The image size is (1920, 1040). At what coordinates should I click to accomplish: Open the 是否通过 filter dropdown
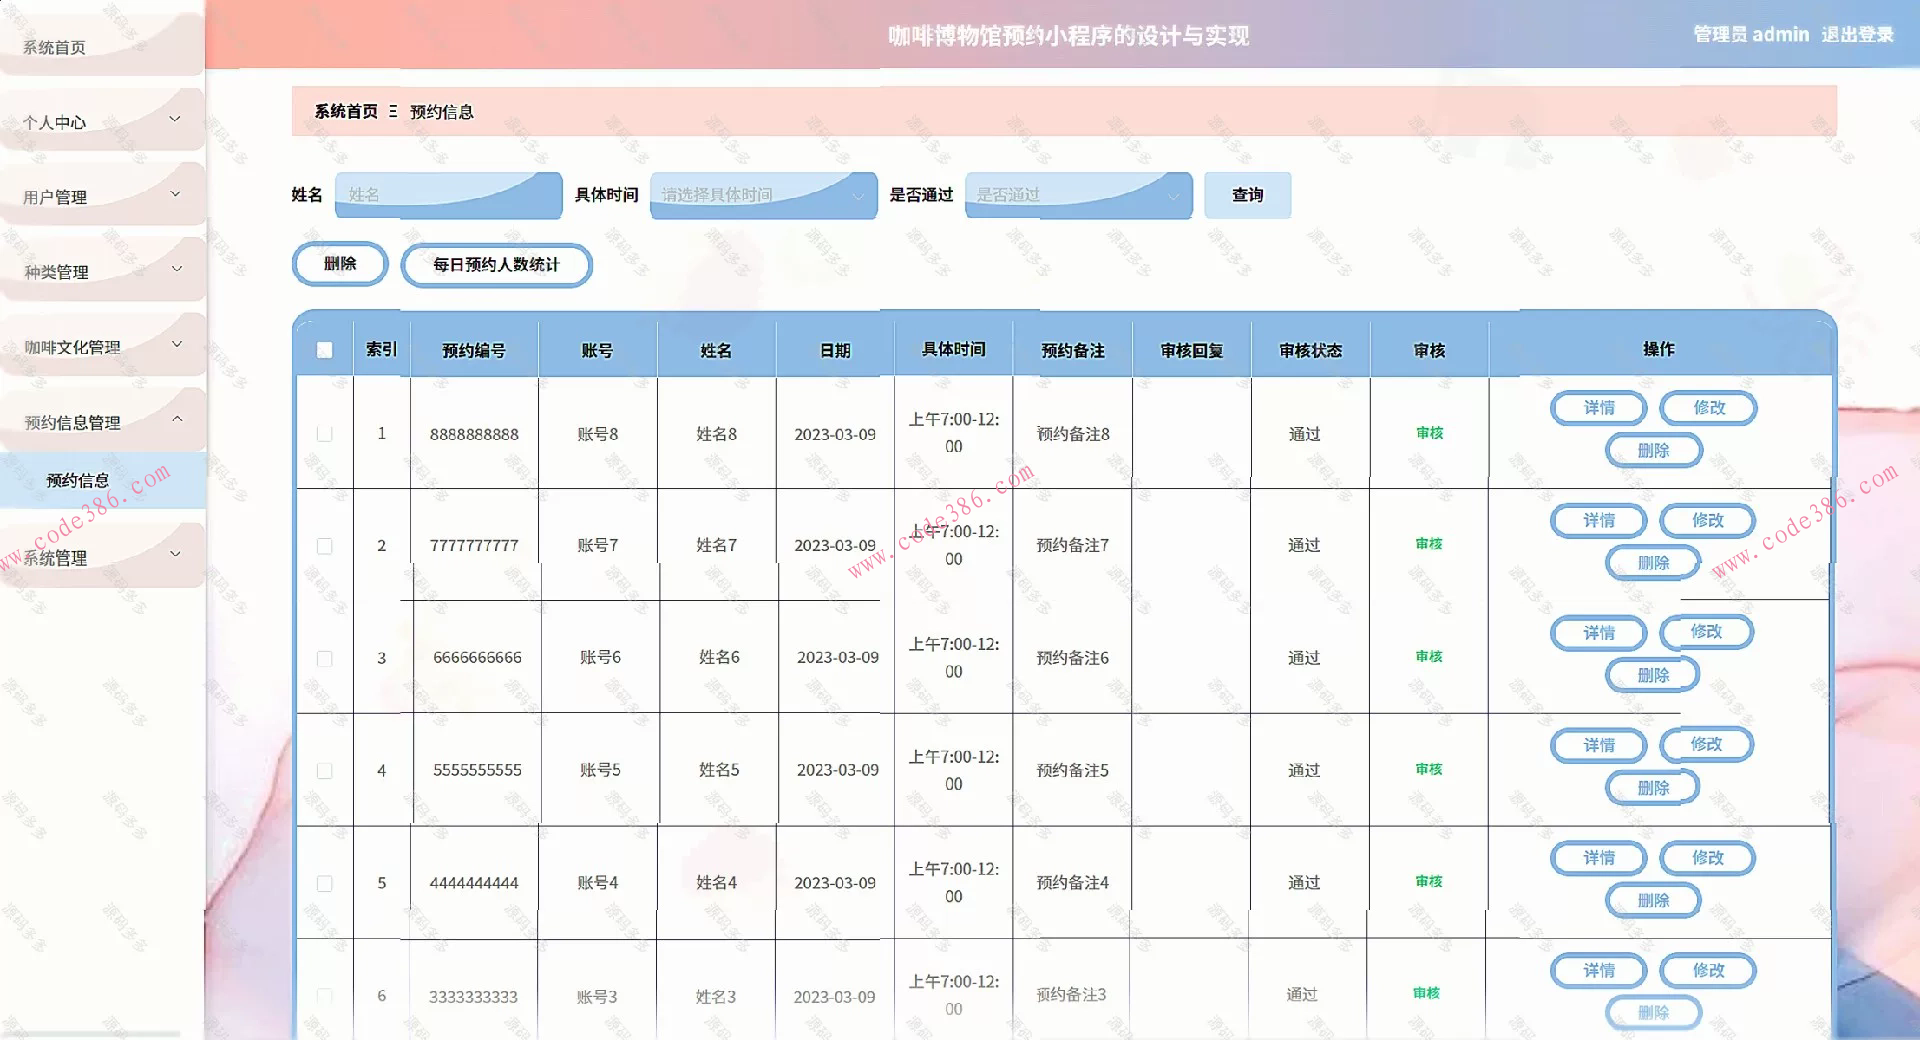[x=1078, y=195]
